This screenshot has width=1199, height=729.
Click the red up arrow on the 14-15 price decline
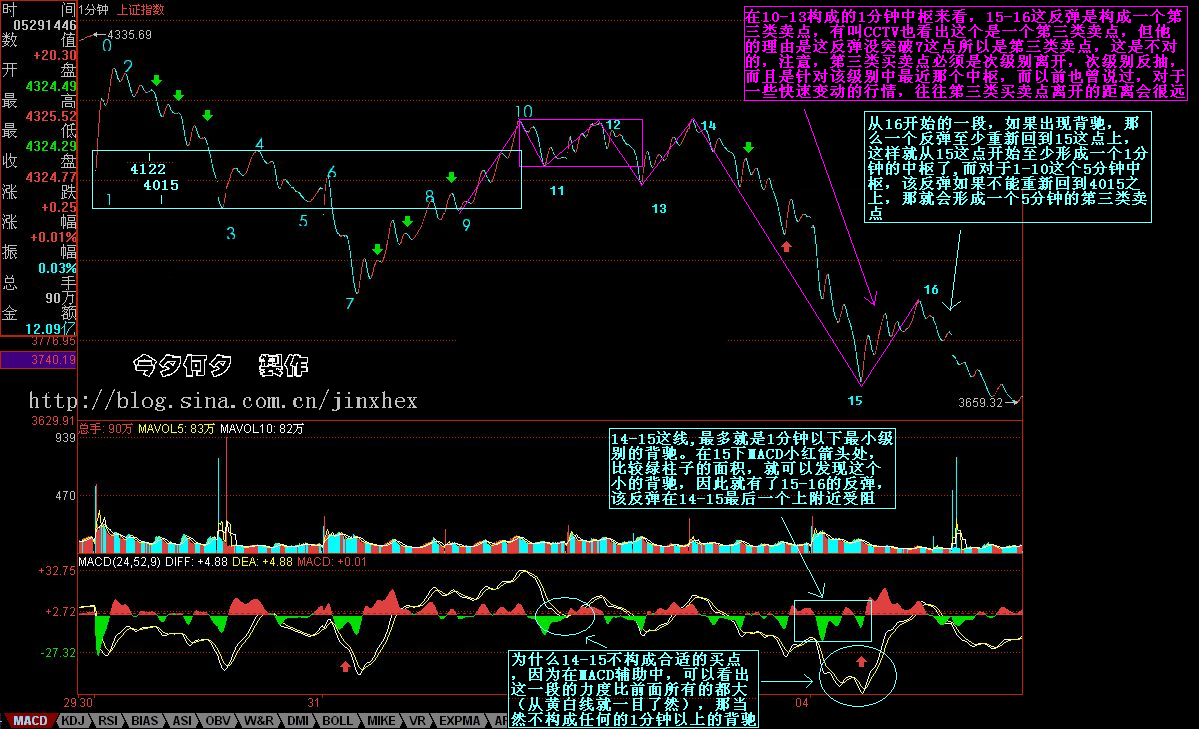[x=786, y=245]
